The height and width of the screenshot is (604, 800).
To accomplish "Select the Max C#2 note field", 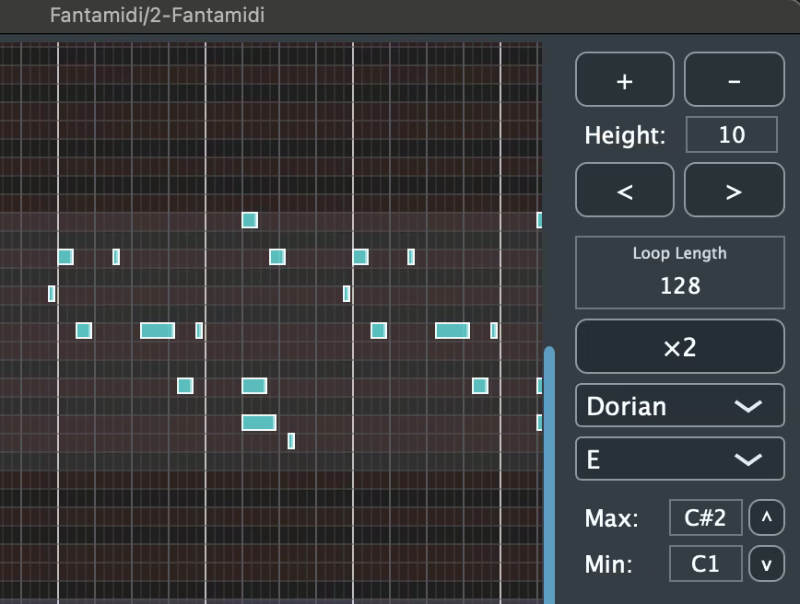I will coord(706,518).
